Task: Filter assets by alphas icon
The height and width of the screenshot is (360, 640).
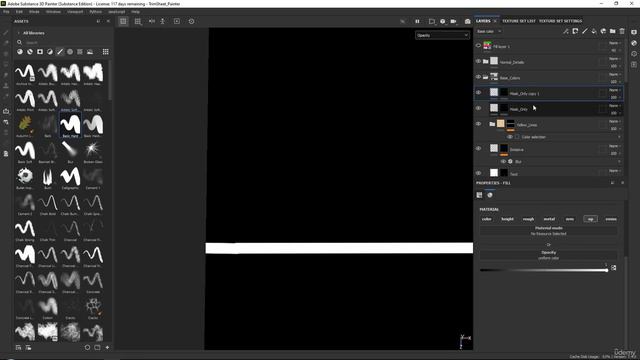Action: tap(70, 52)
